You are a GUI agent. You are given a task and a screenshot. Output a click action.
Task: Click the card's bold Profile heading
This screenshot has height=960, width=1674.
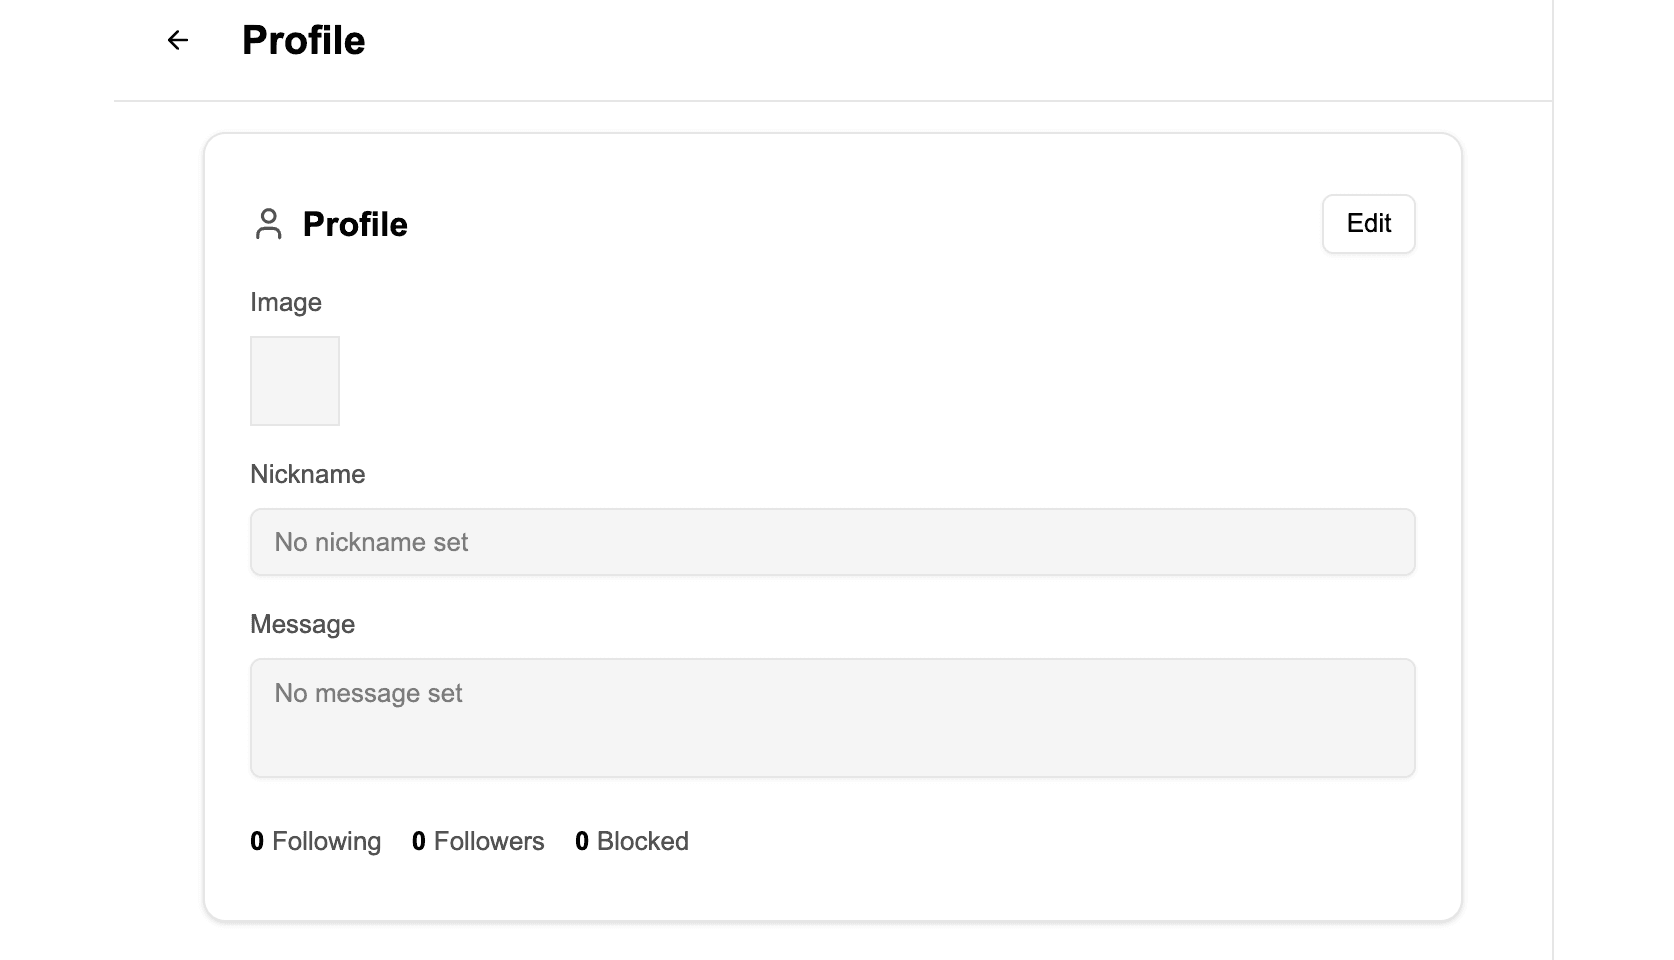(x=355, y=224)
